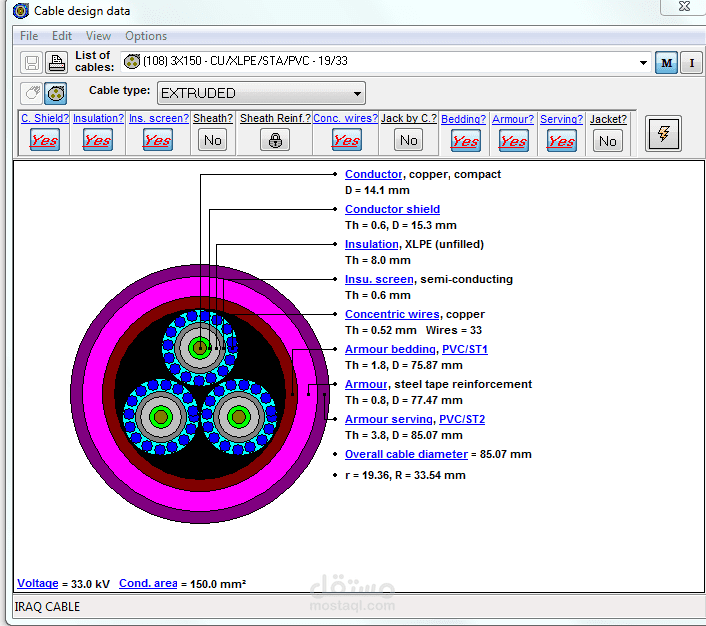Open the File menu

coord(29,36)
